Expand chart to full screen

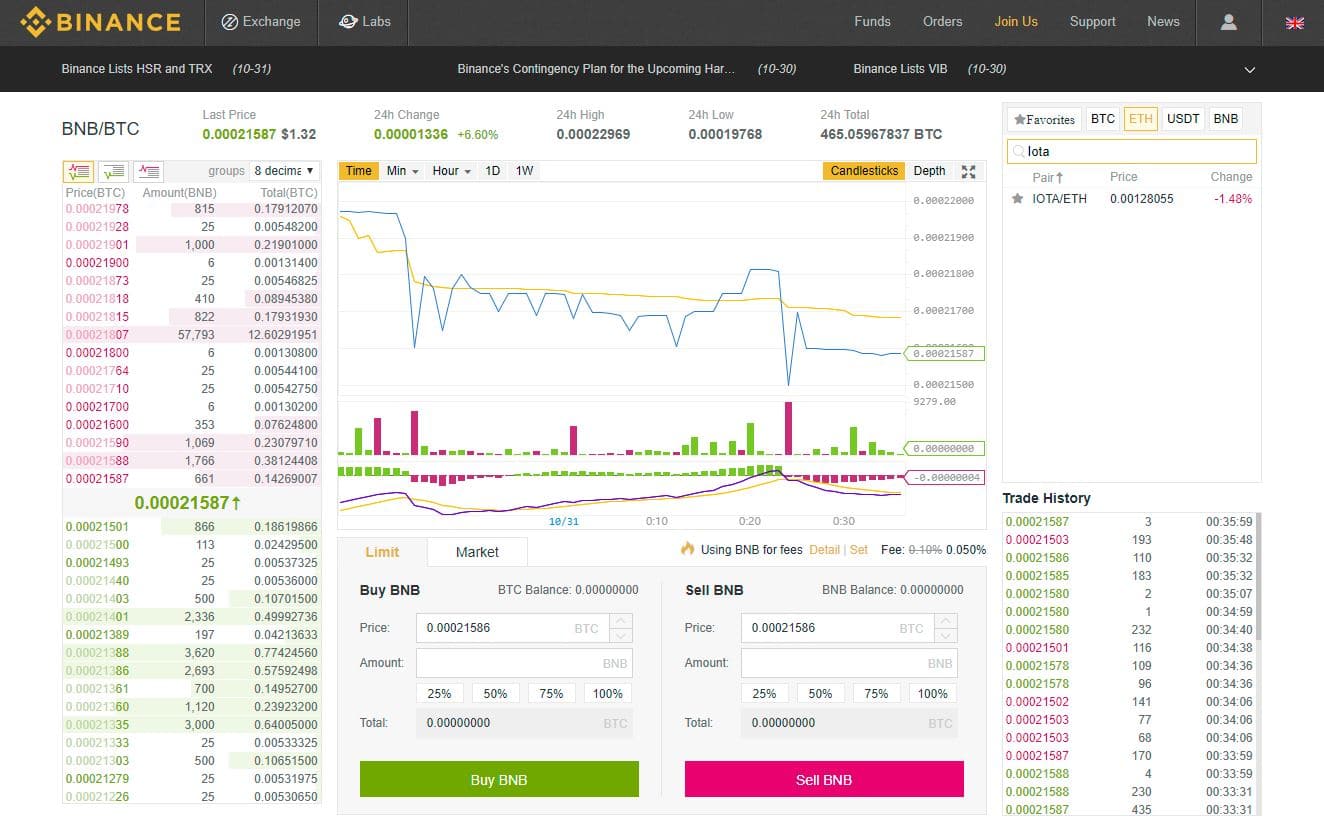click(x=967, y=171)
